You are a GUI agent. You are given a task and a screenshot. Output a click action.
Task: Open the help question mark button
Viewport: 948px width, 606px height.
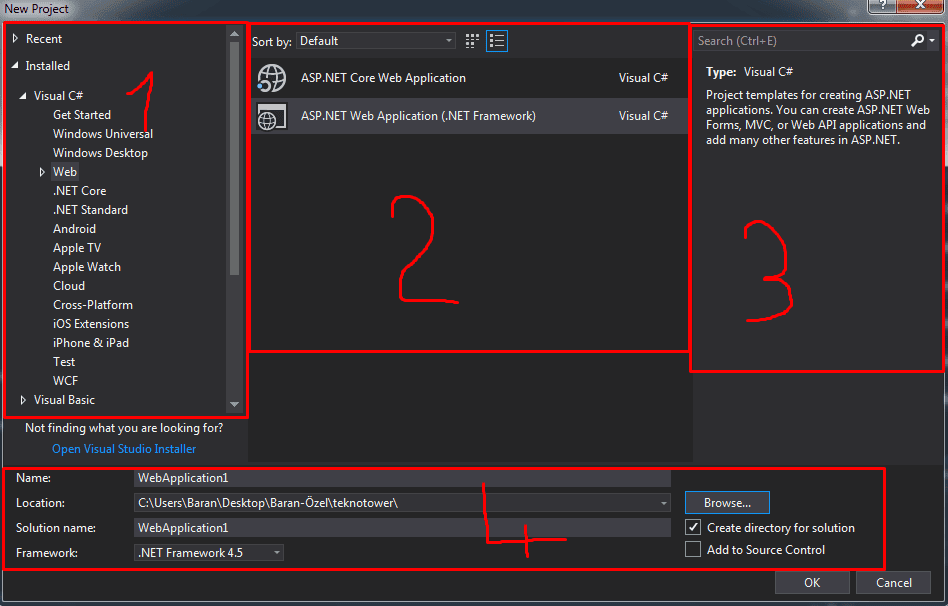[x=883, y=5]
